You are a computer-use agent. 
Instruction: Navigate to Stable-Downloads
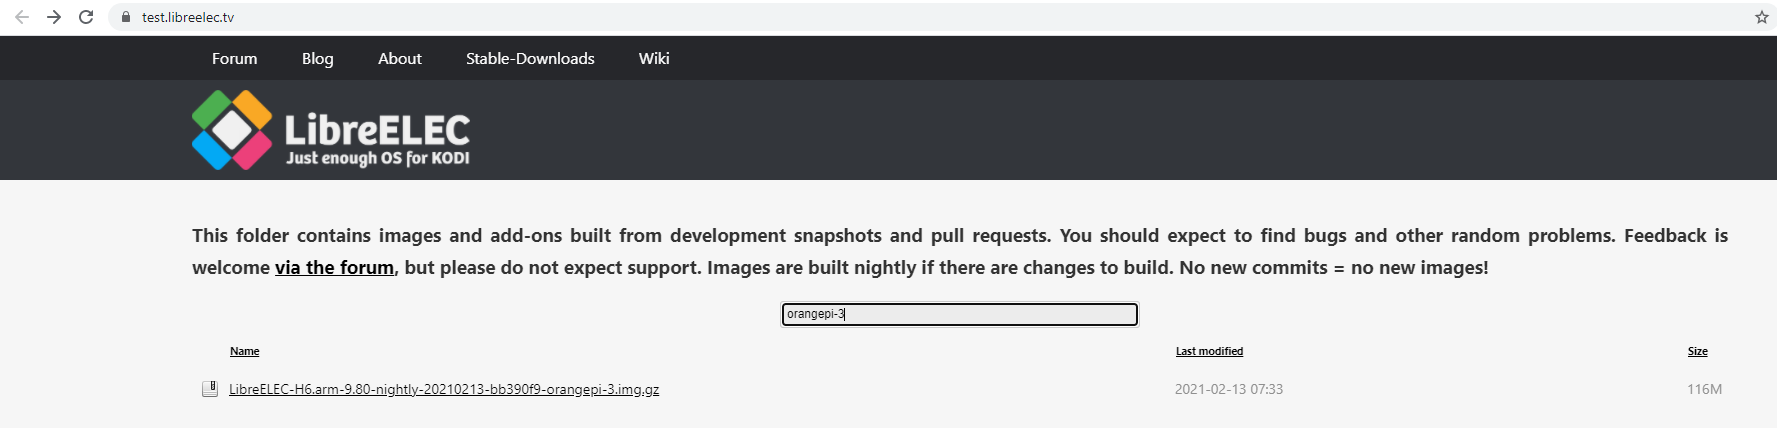tap(530, 59)
